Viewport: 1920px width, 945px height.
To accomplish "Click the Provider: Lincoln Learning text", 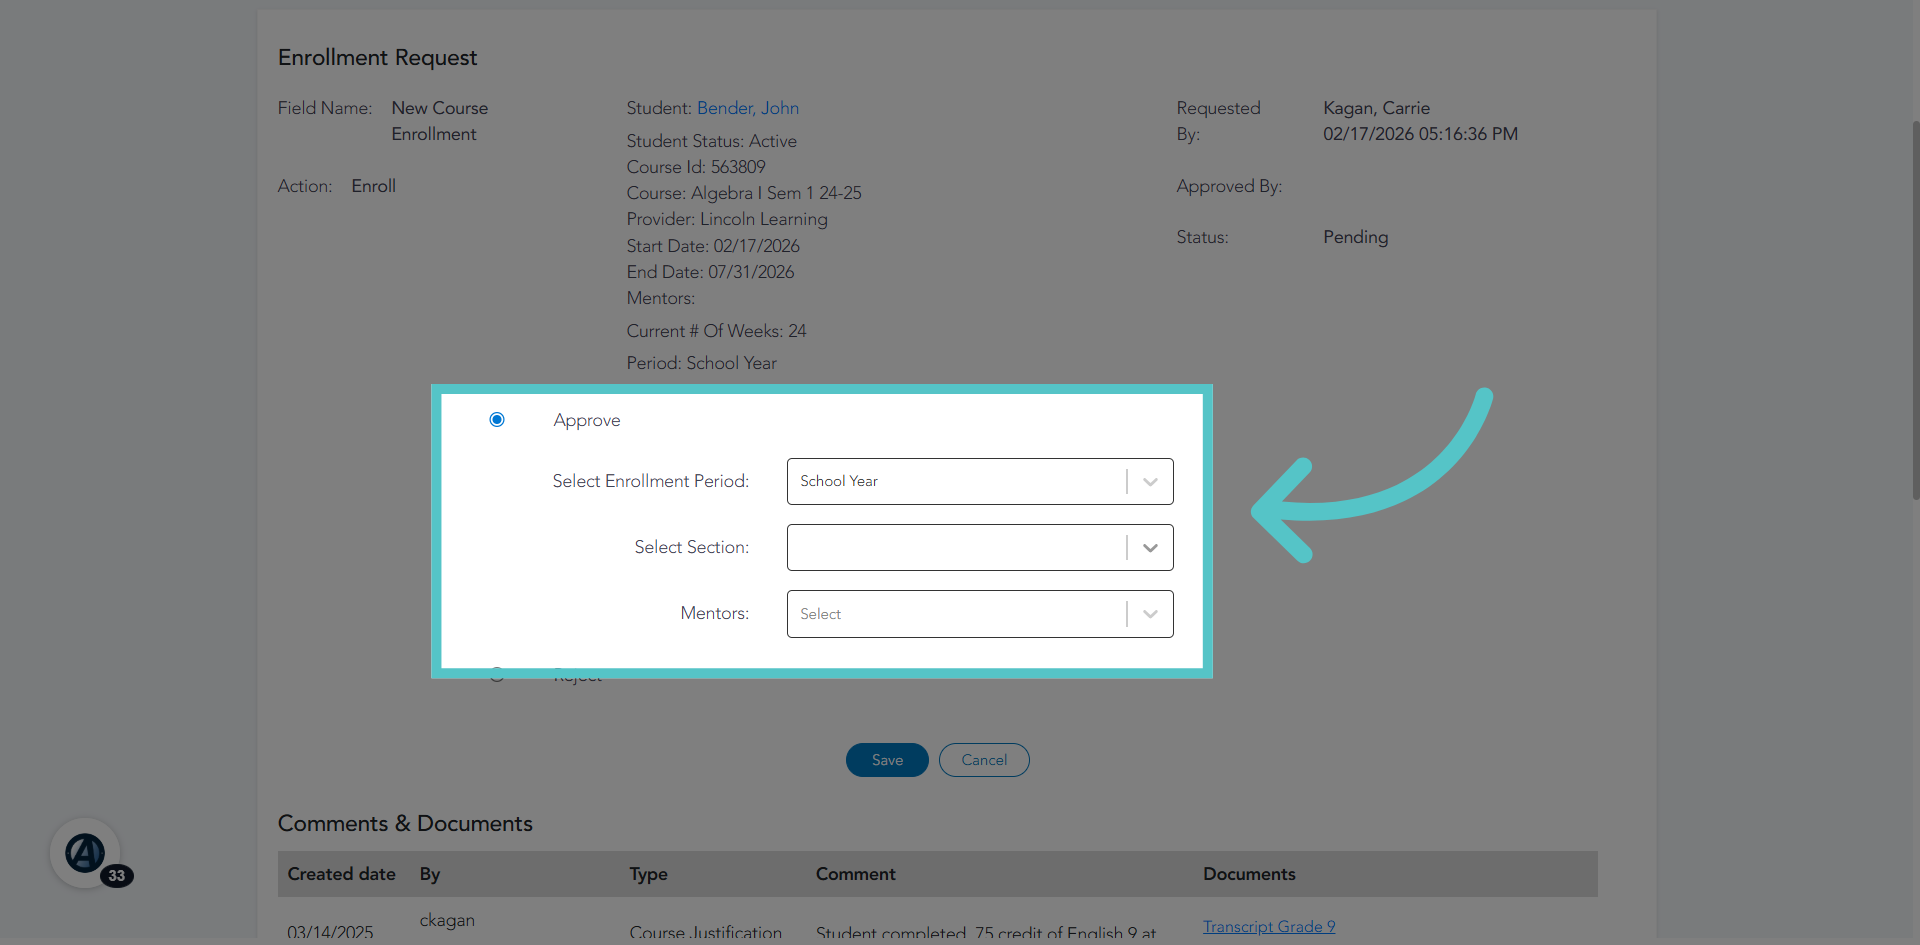I will [x=727, y=219].
